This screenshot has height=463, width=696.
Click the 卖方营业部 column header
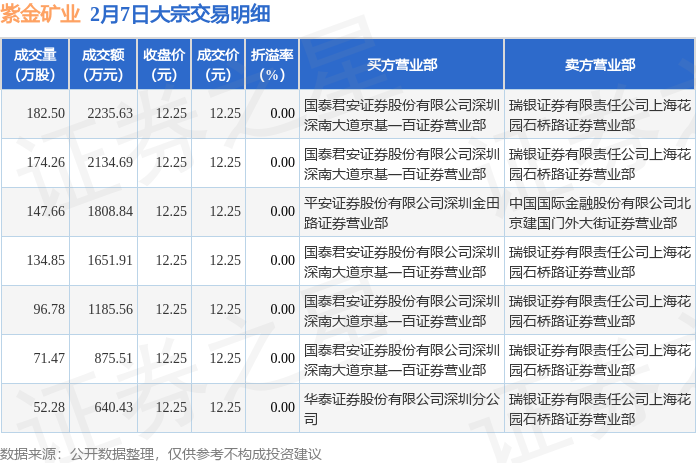pos(600,64)
